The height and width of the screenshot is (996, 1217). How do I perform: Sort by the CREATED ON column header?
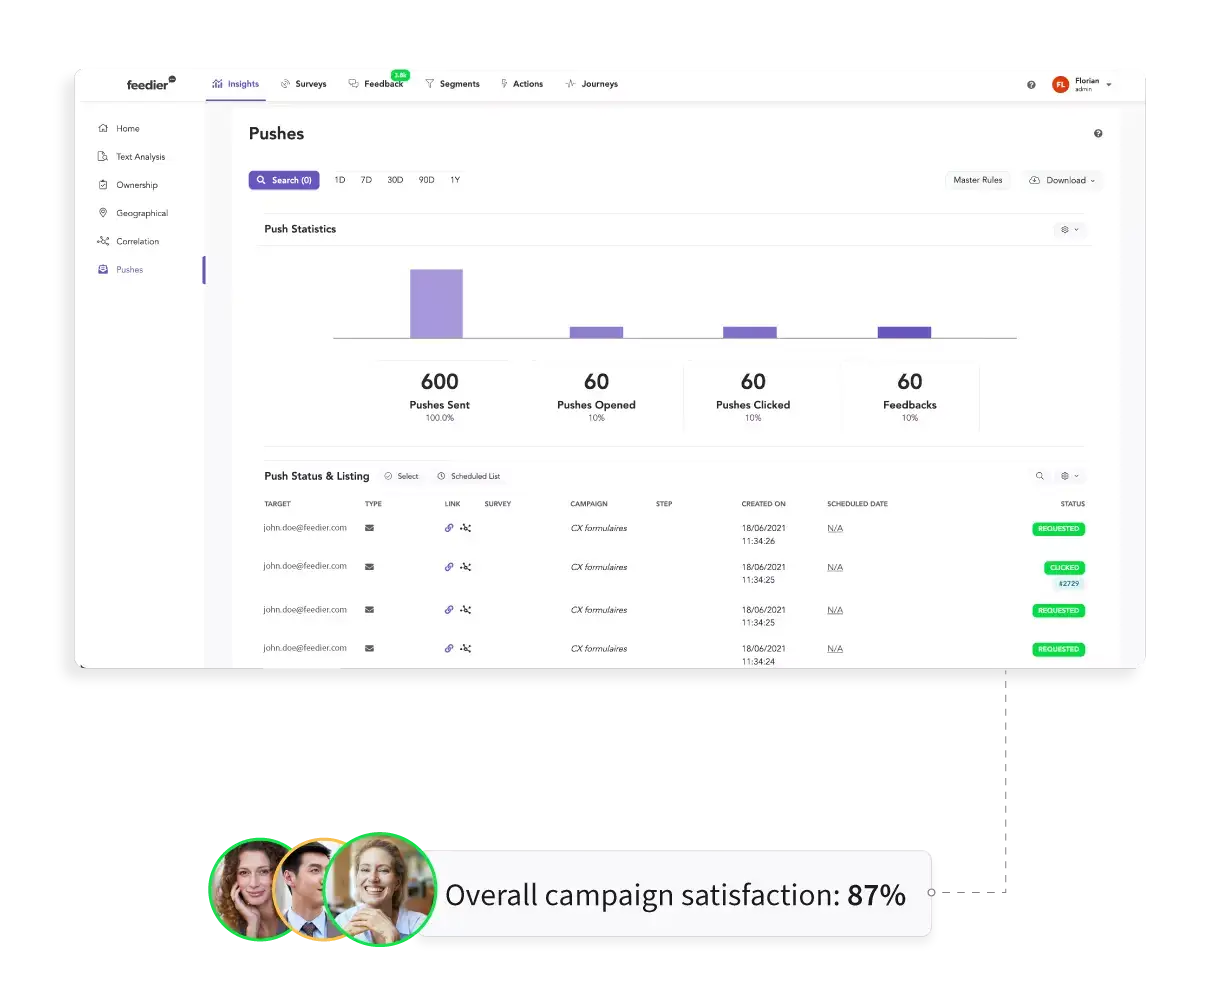(x=763, y=504)
